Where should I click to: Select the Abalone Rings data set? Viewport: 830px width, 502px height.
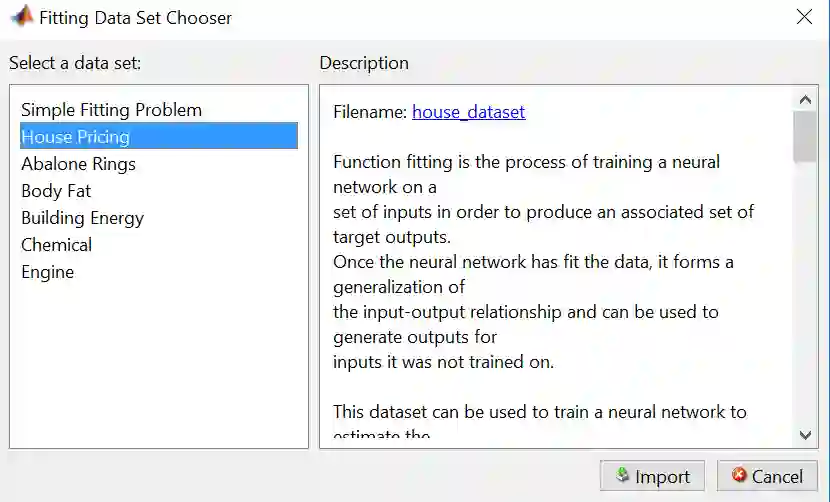[x=78, y=164]
